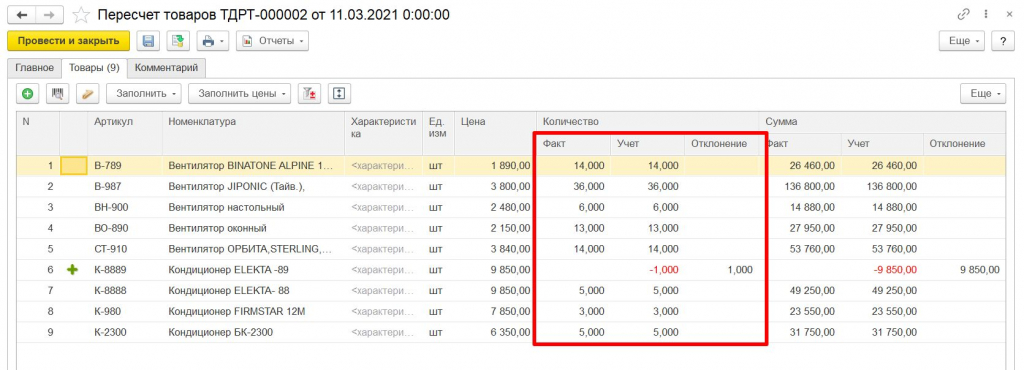Add document to favorites with star icon
Screen dimensions: 1024x370
click(x=81, y=14)
